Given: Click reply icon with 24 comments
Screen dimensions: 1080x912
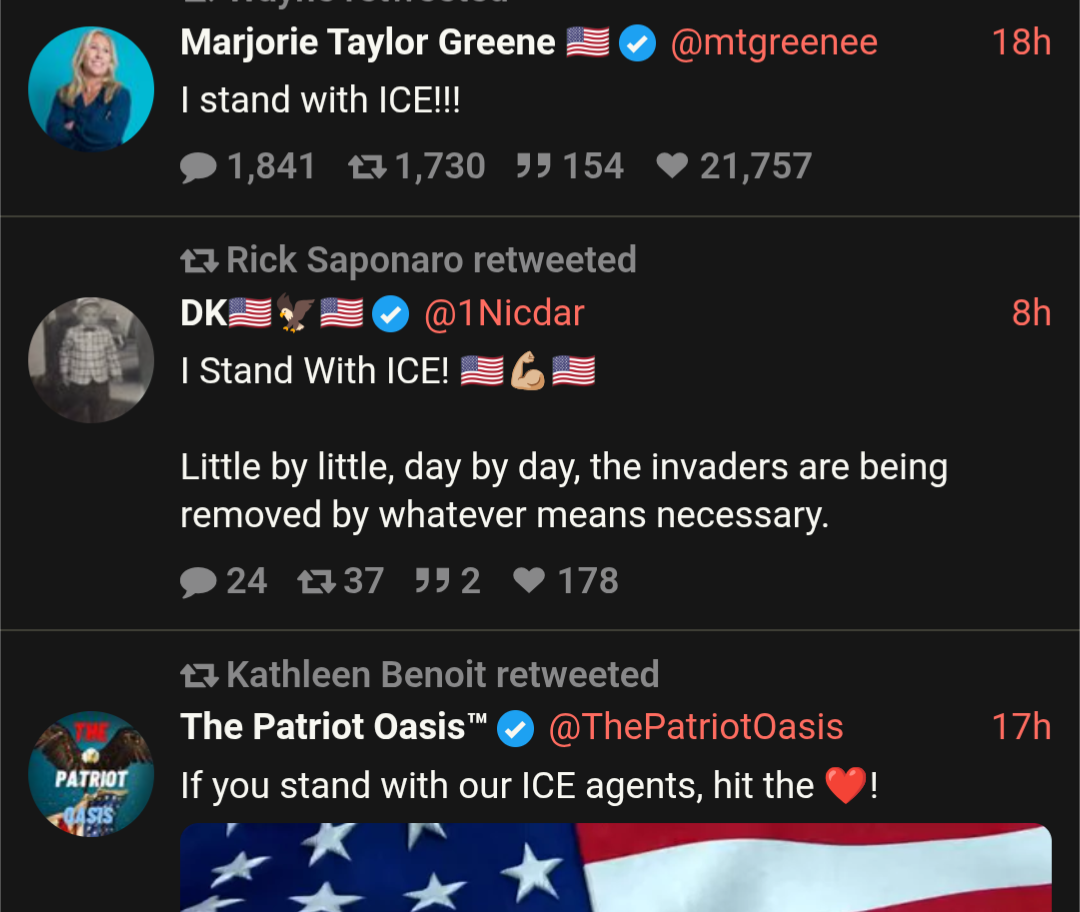Looking at the screenshot, I should pos(198,582).
